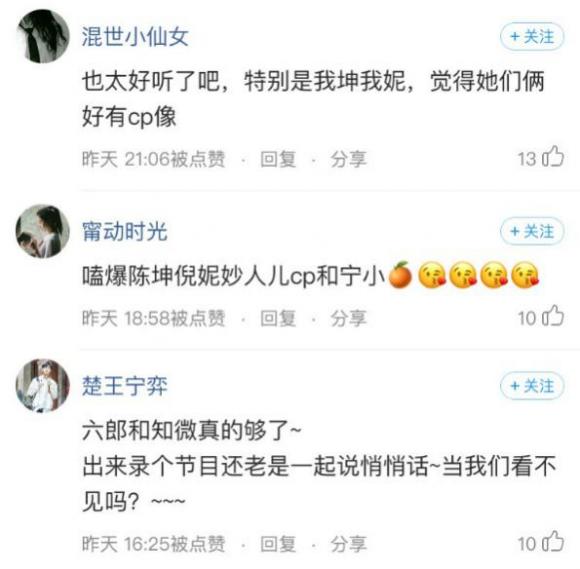Open 甯动时光's profile avatar
The width and height of the screenshot is (580, 569).
point(43,231)
